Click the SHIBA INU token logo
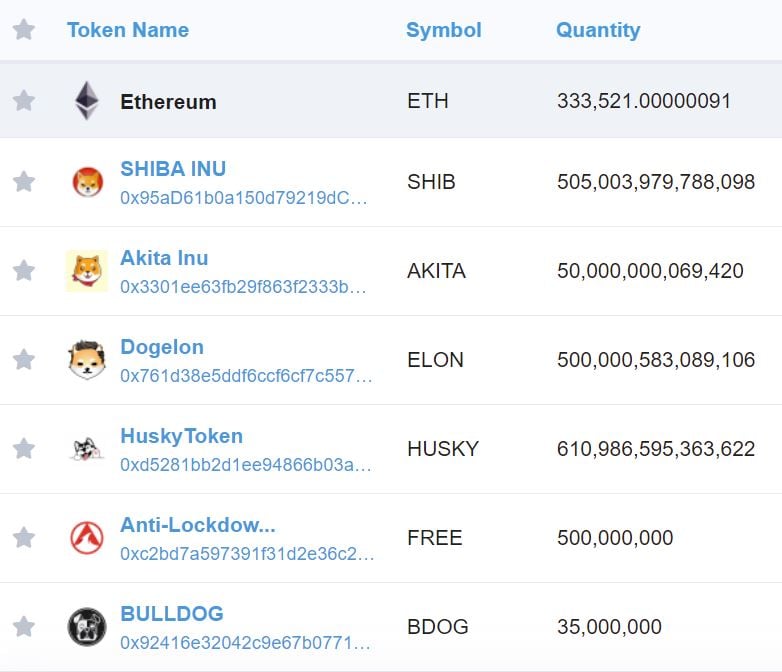 click(x=88, y=182)
